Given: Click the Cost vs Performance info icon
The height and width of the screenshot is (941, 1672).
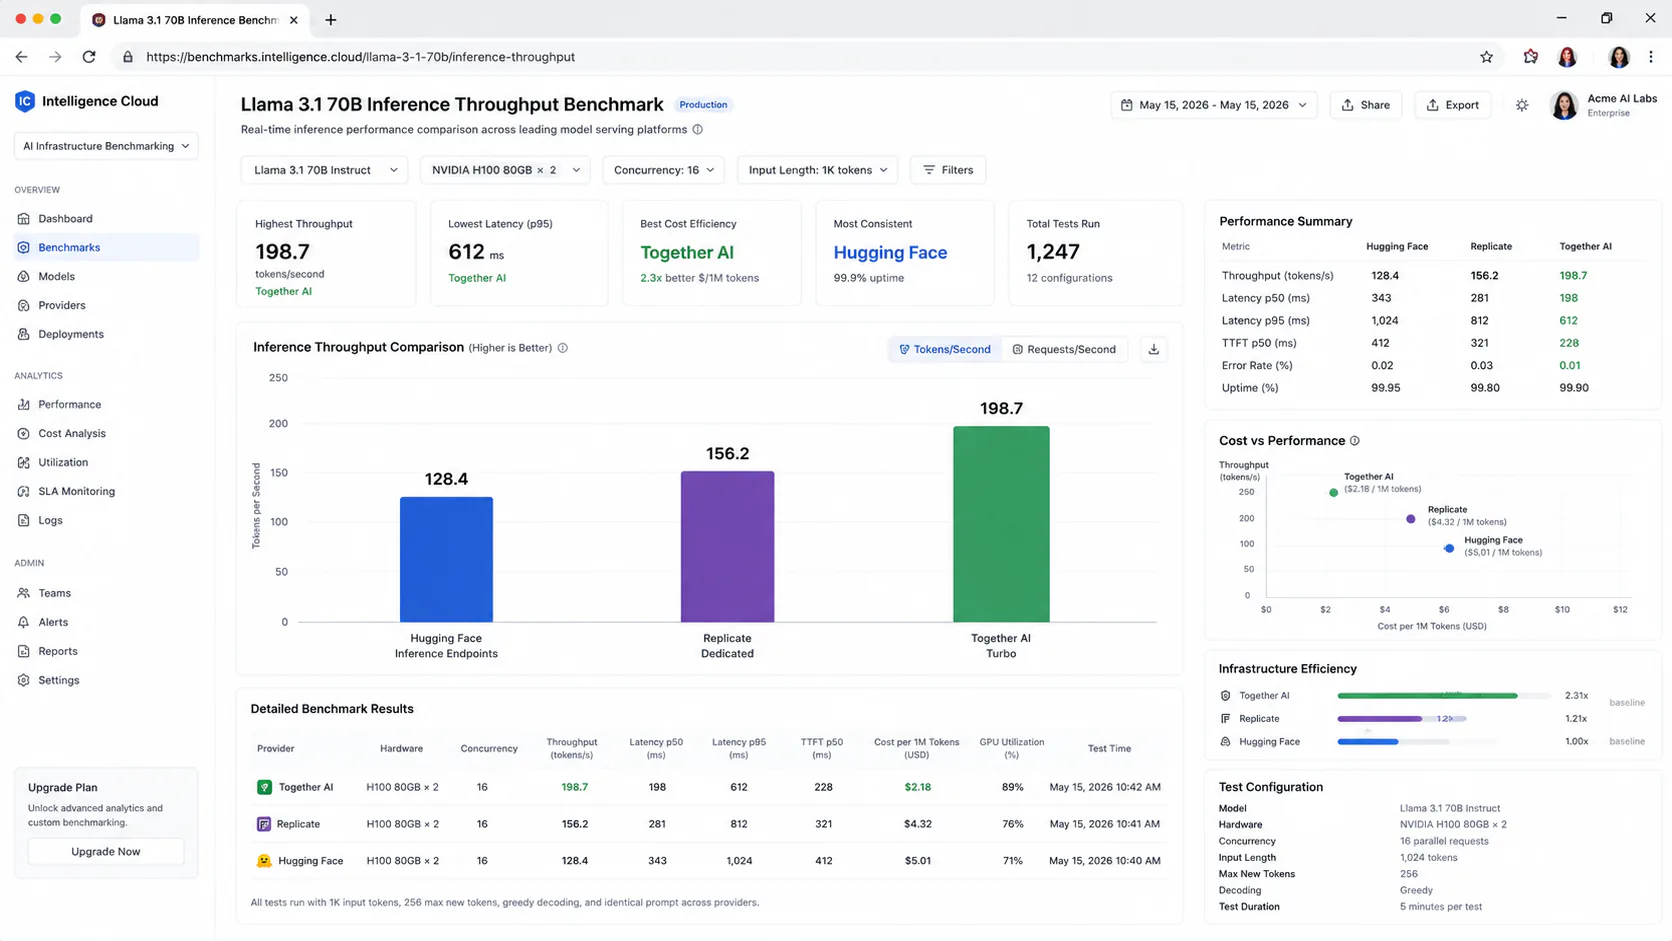Looking at the screenshot, I should (x=1355, y=441).
